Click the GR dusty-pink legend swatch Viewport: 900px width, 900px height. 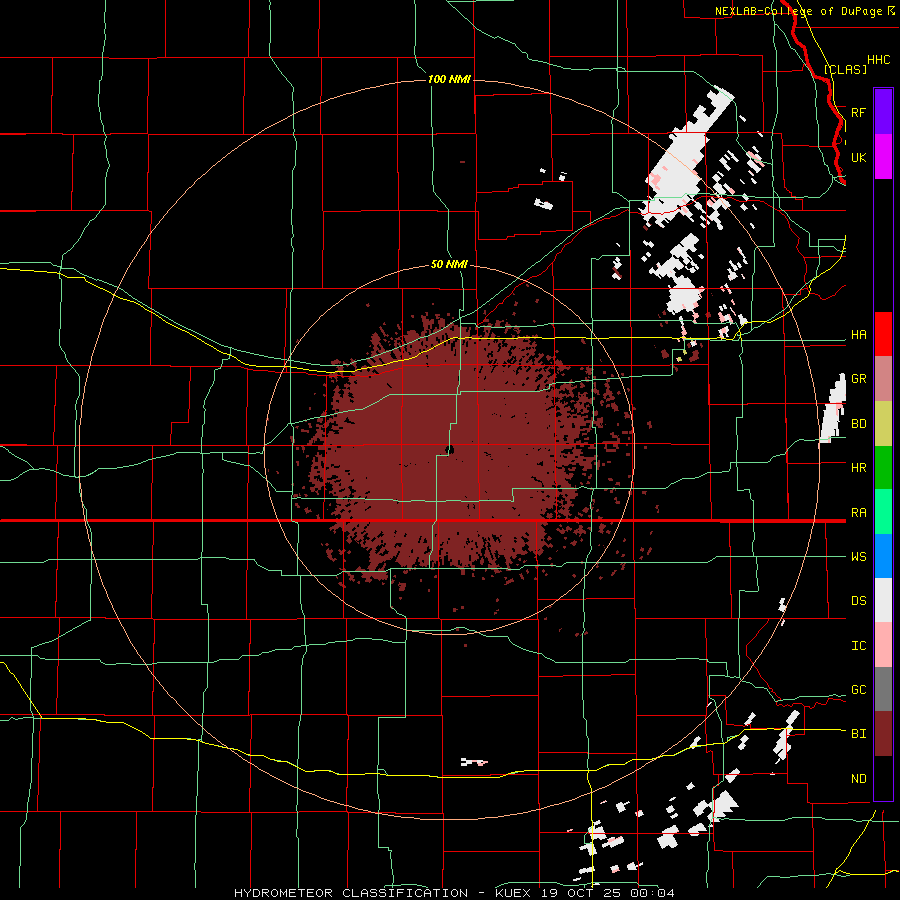pyautogui.click(x=883, y=379)
